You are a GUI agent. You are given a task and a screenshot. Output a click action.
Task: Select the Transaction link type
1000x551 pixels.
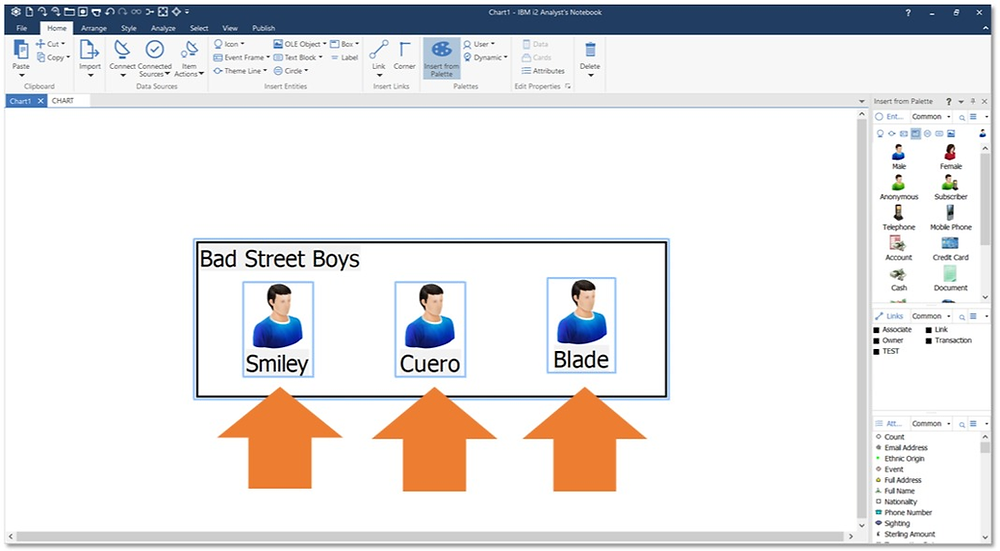pos(948,341)
